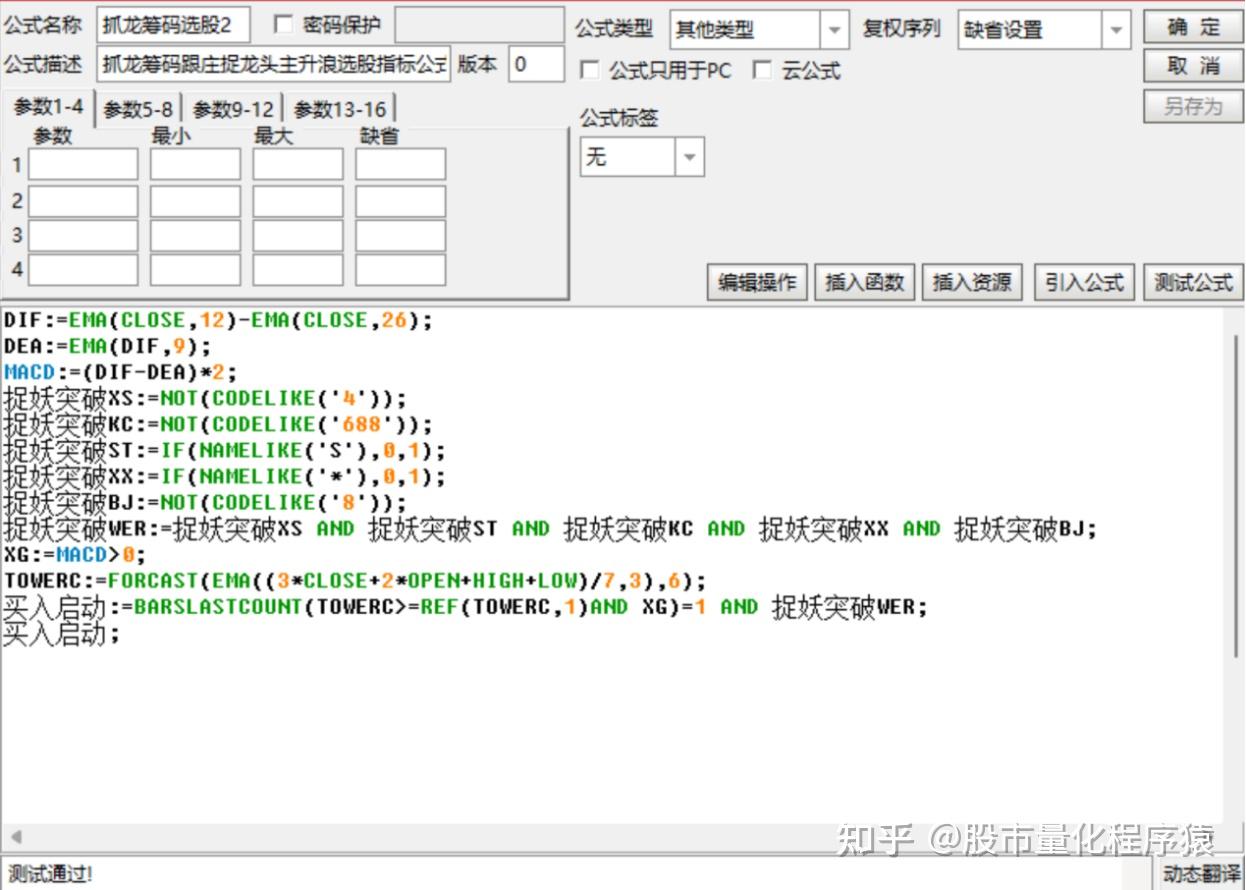1246x890 pixels.
Task: Click the 公式描述 description input field
Action: [x=274, y=65]
